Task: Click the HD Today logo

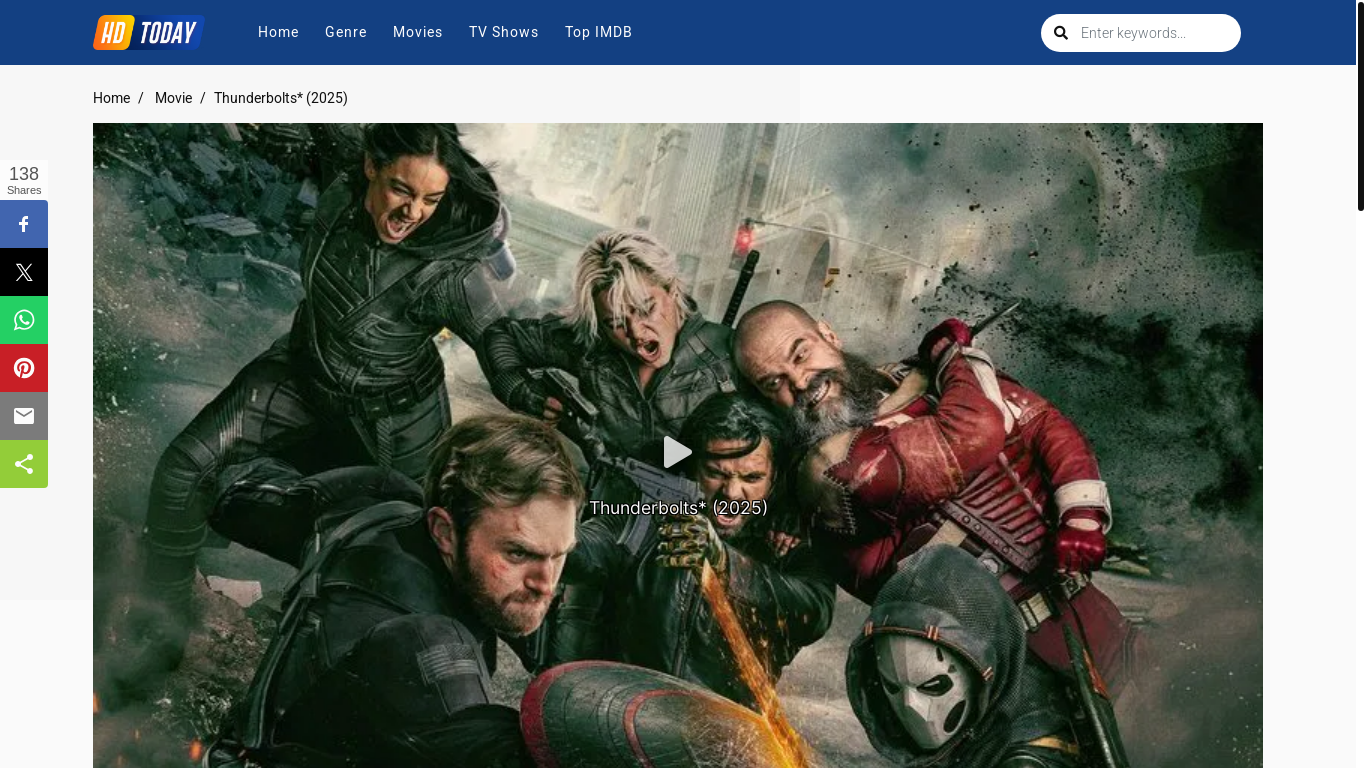Action: point(148,32)
